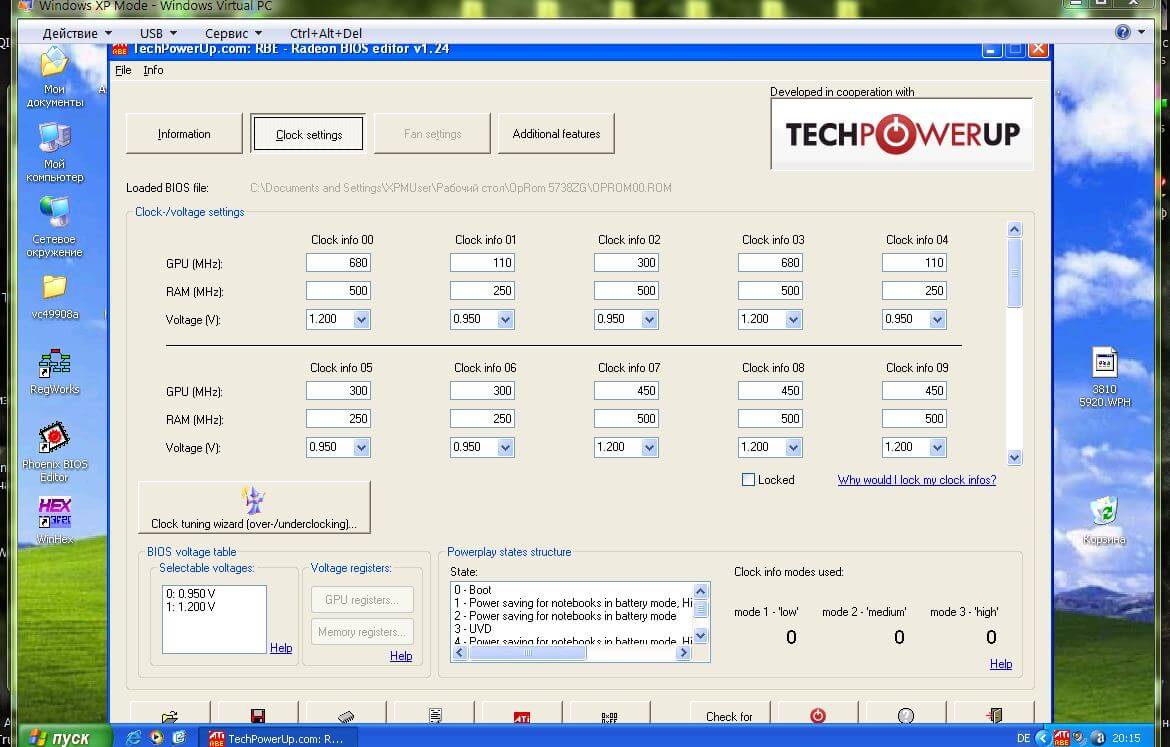This screenshot has height=747, width=1170.
Task: Open the Additional features tab
Action: tap(556, 134)
